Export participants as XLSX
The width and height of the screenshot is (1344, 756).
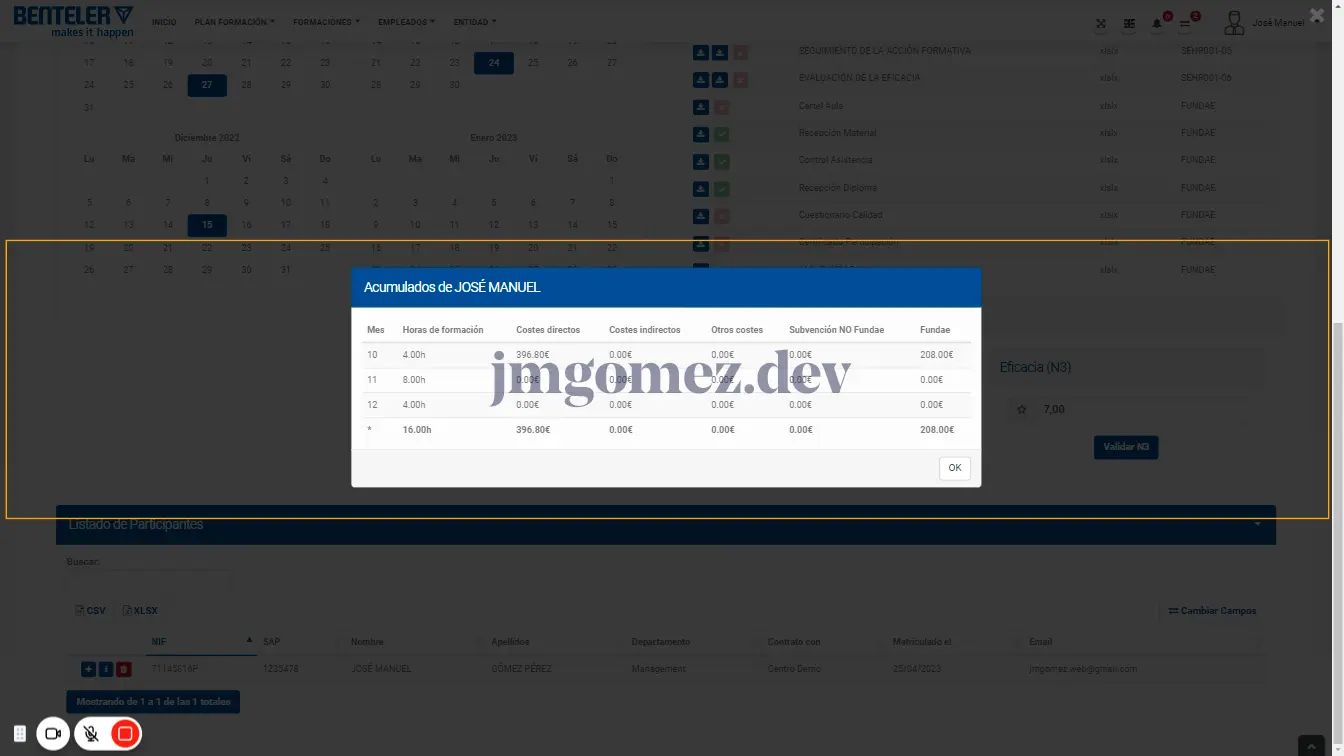[x=140, y=610]
